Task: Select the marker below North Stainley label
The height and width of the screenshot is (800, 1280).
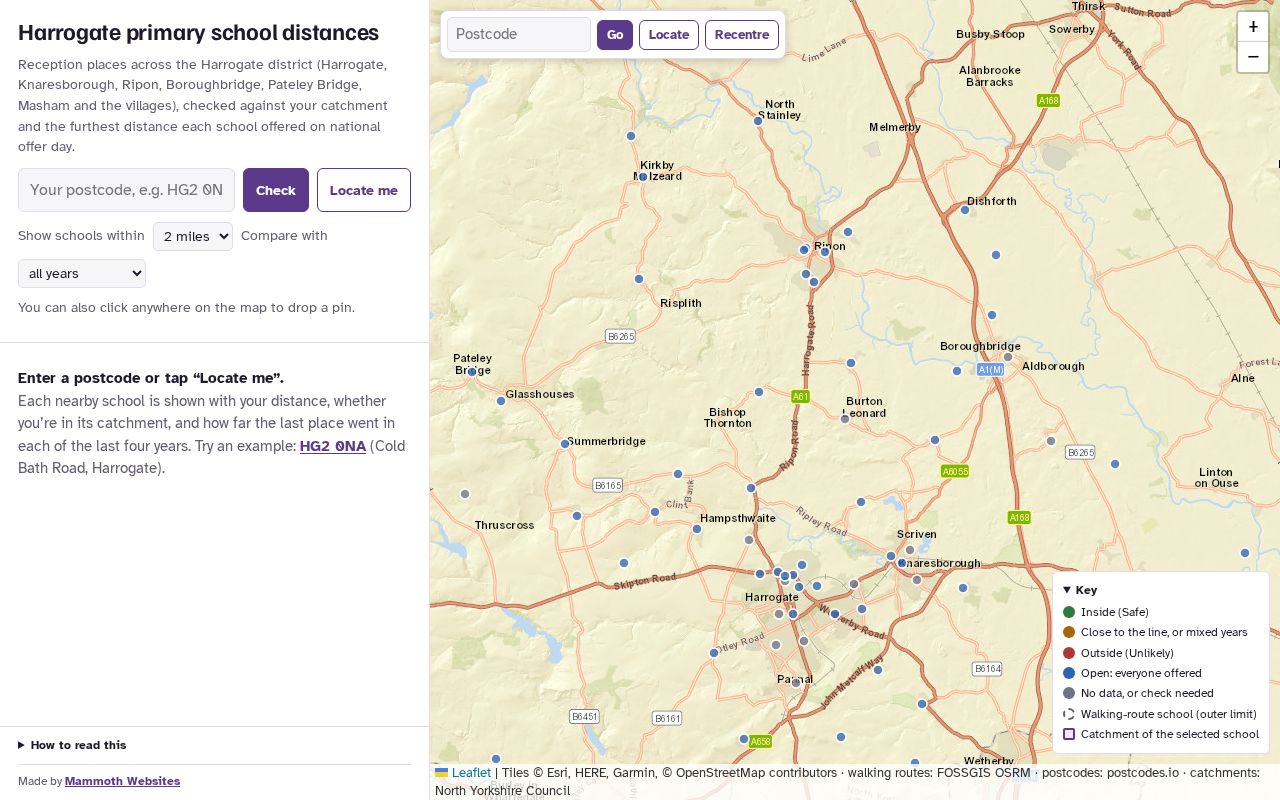Action: coord(758,121)
